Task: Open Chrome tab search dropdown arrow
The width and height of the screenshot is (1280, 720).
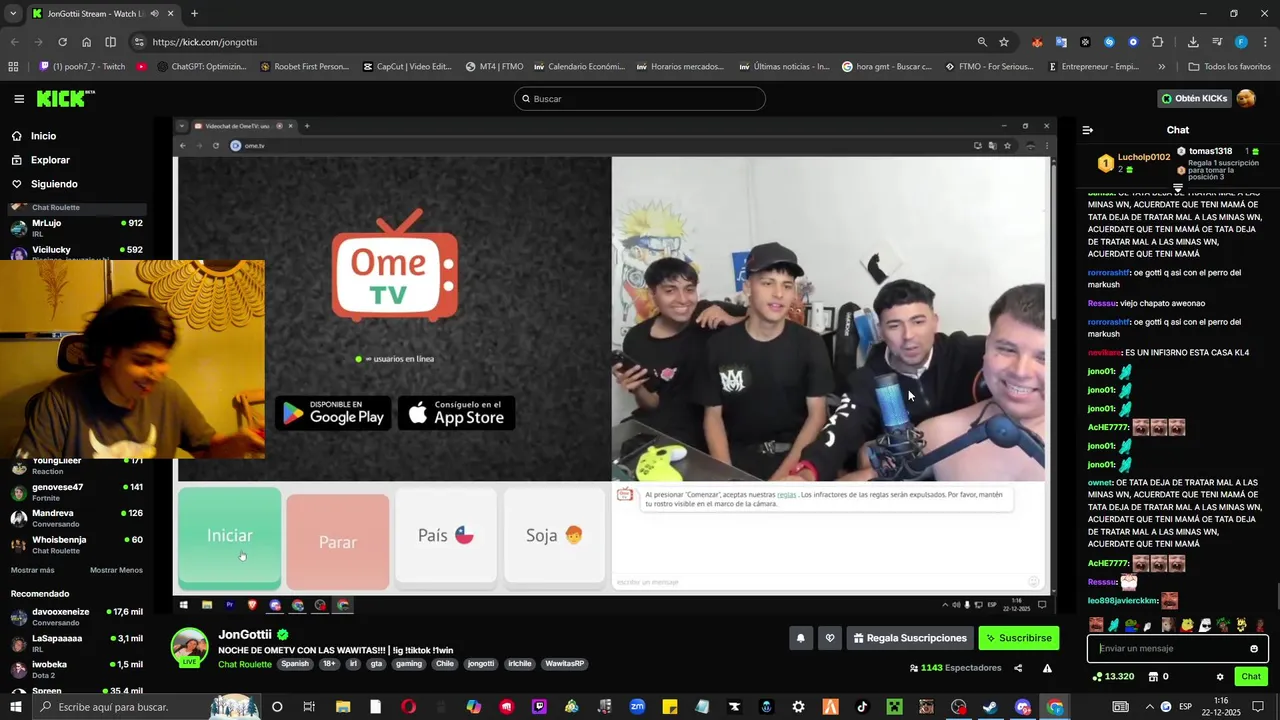Action: click(x=13, y=14)
